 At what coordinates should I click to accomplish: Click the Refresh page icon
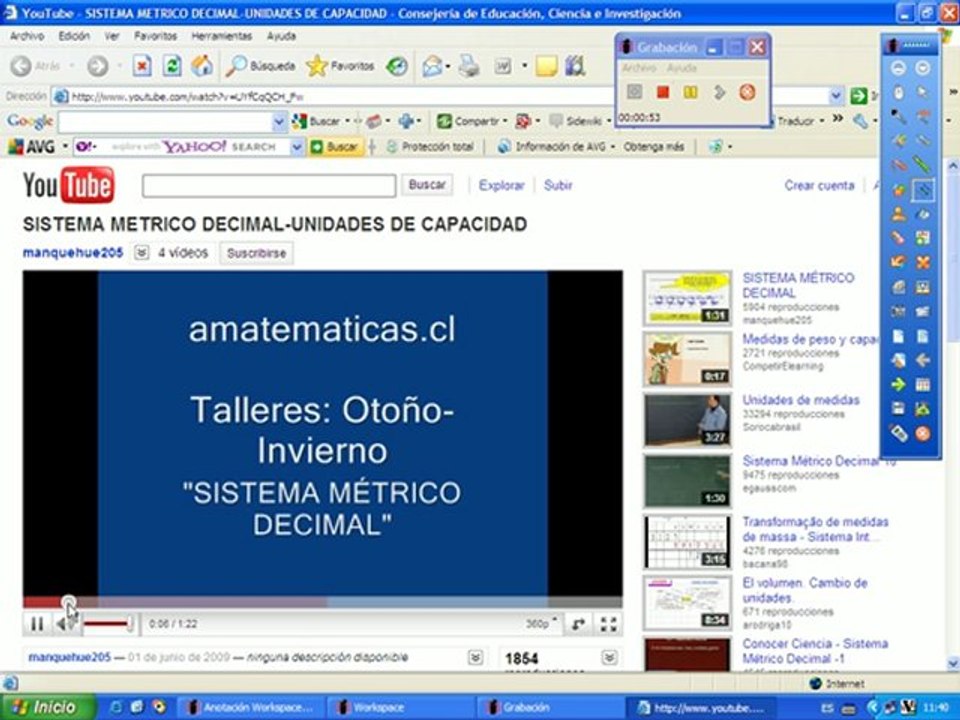[x=172, y=66]
